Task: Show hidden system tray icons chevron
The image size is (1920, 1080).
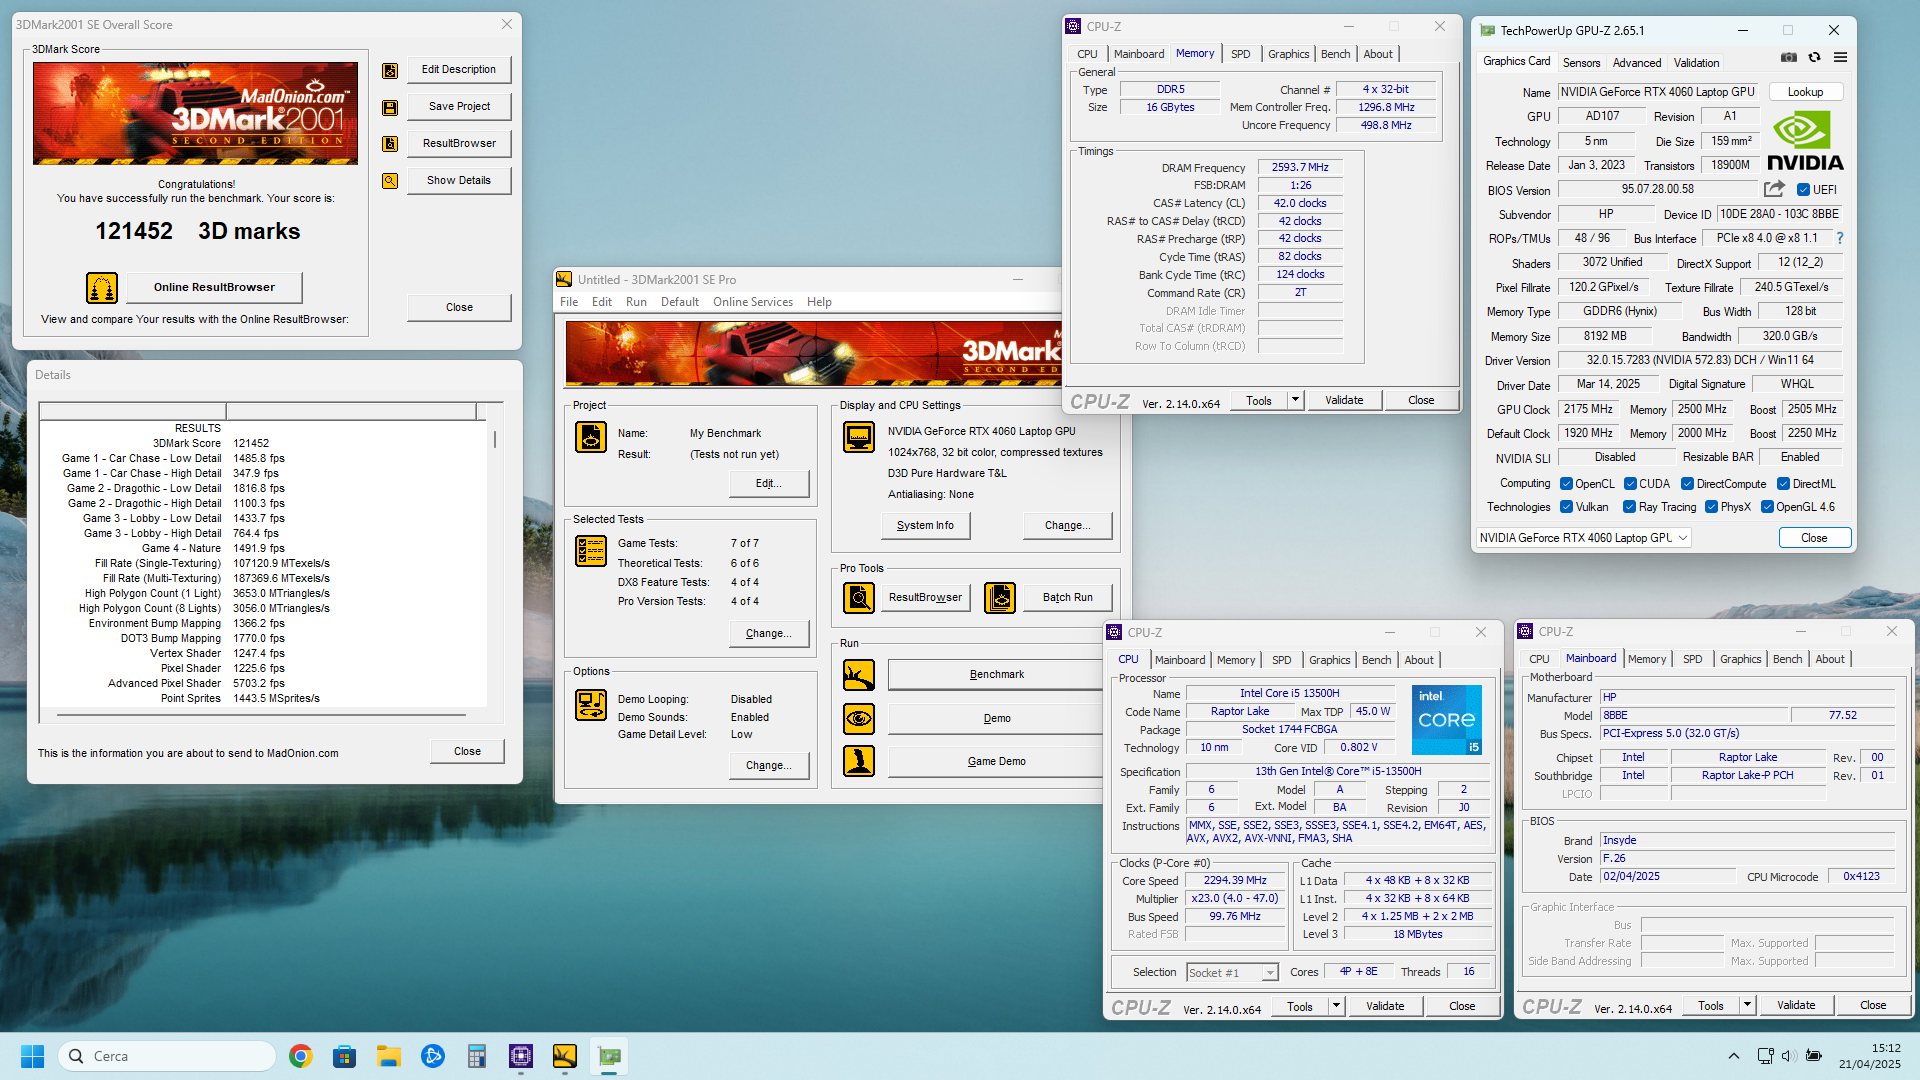Action: 1733,1056
